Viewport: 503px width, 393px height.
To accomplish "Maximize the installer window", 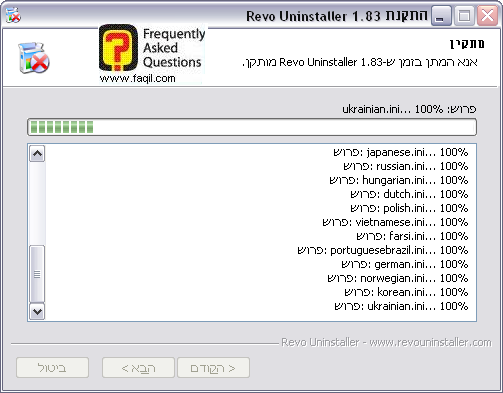I will coord(464,16).
